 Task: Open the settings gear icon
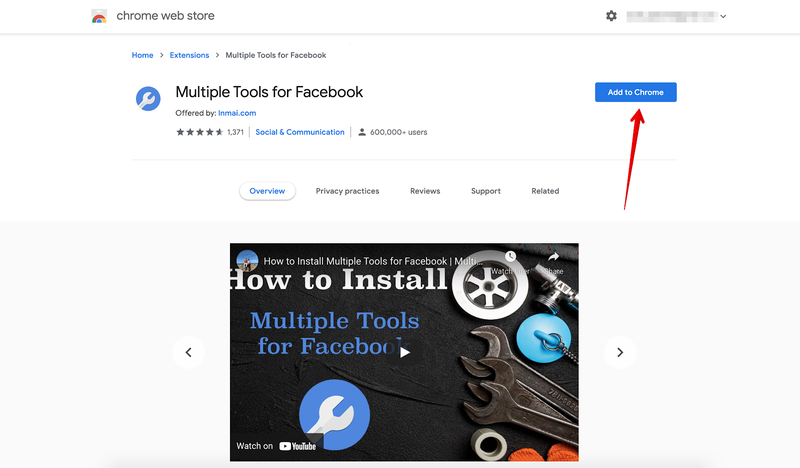pyautogui.click(x=611, y=16)
